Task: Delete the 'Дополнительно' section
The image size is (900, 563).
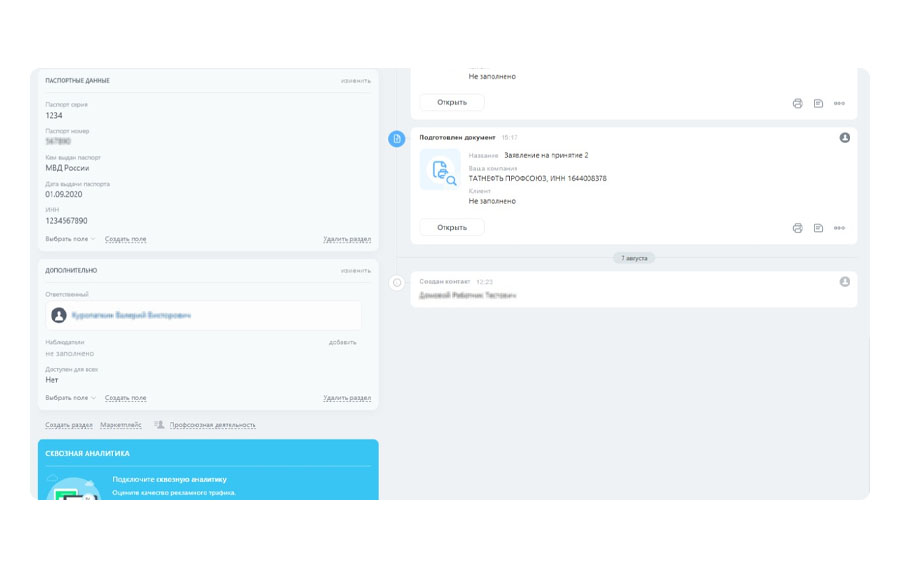Action: (x=347, y=398)
